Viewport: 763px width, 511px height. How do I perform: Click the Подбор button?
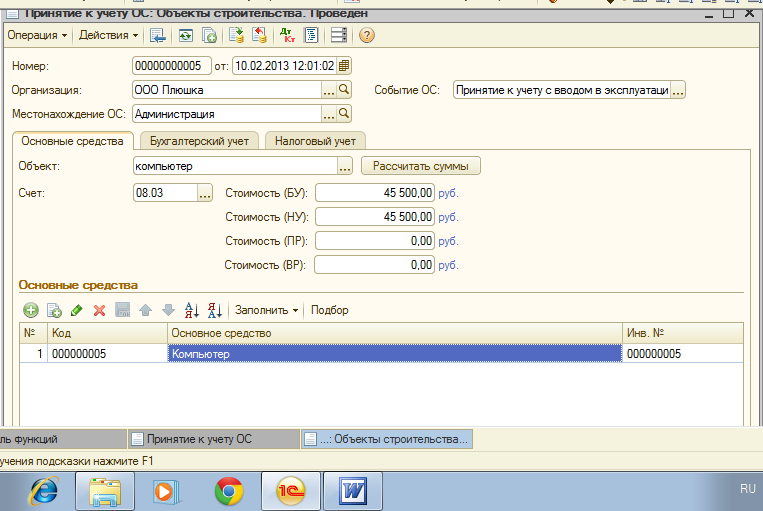coord(329,310)
